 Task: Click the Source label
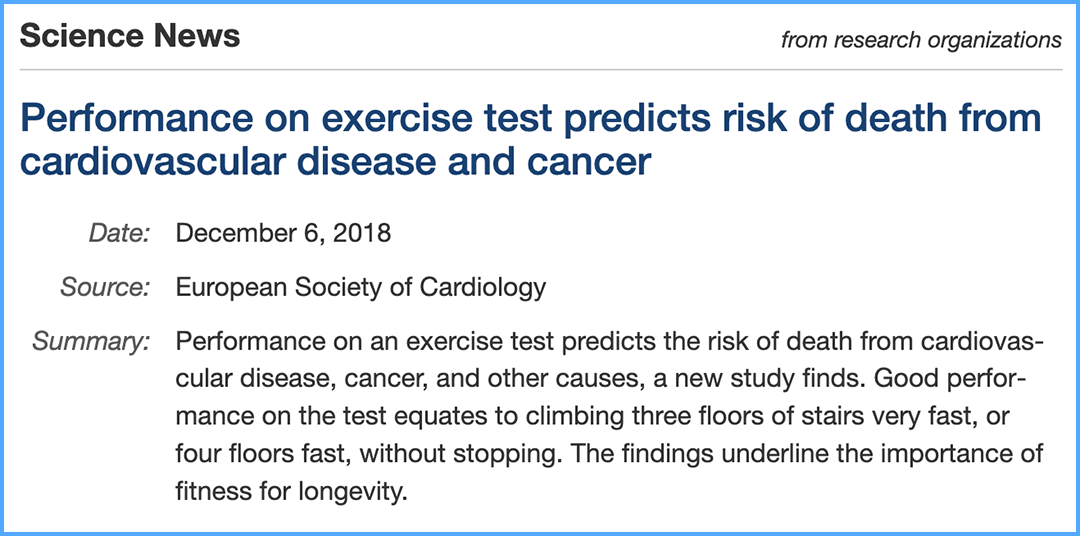105,288
